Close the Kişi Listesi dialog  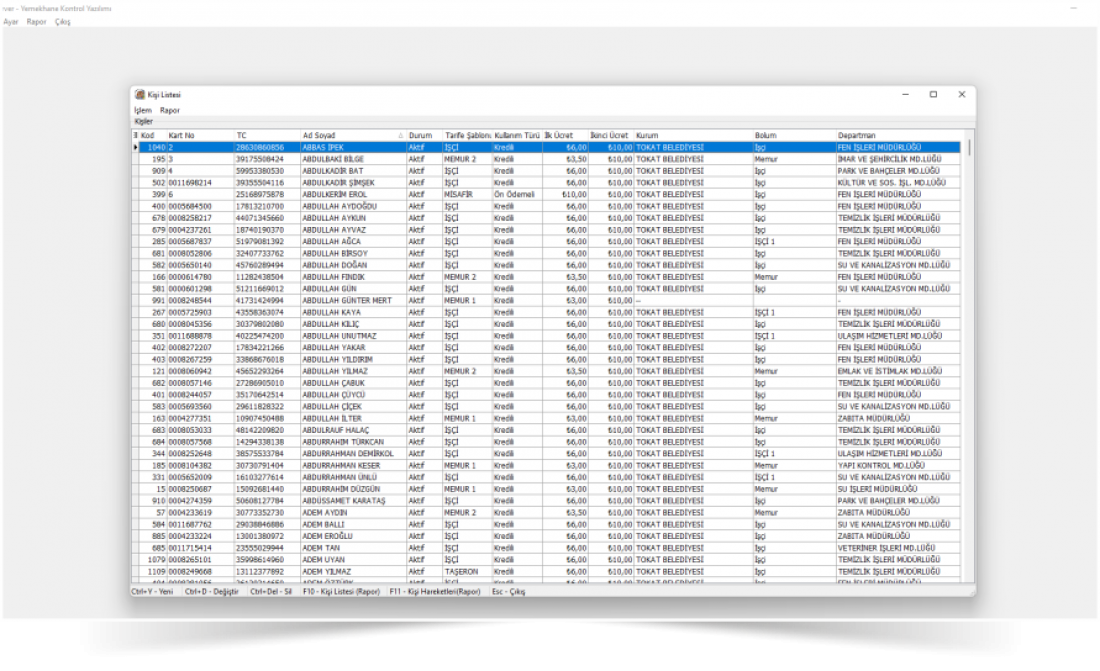point(961,95)
